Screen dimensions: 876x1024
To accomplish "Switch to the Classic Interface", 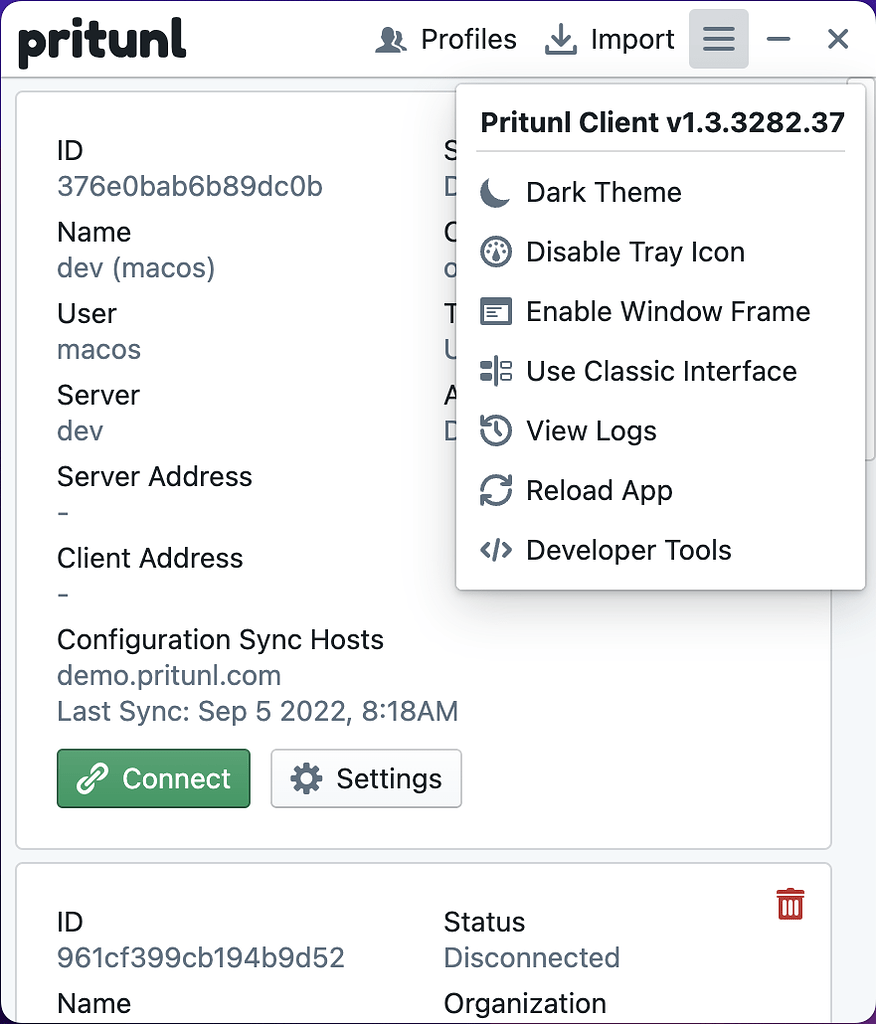I will click(662, 371).
